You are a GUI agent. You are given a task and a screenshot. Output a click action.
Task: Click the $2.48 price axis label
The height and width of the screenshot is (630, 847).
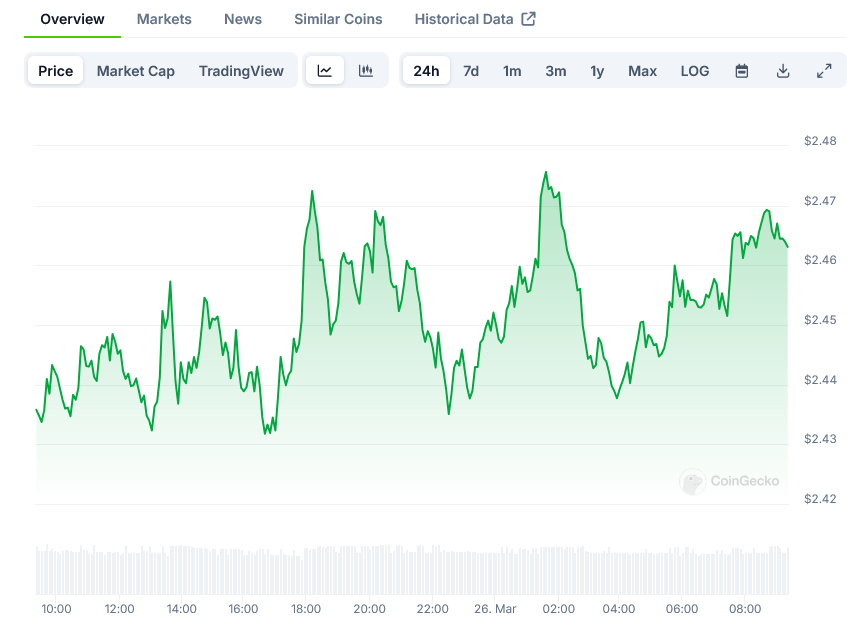(x=820, y=141)
